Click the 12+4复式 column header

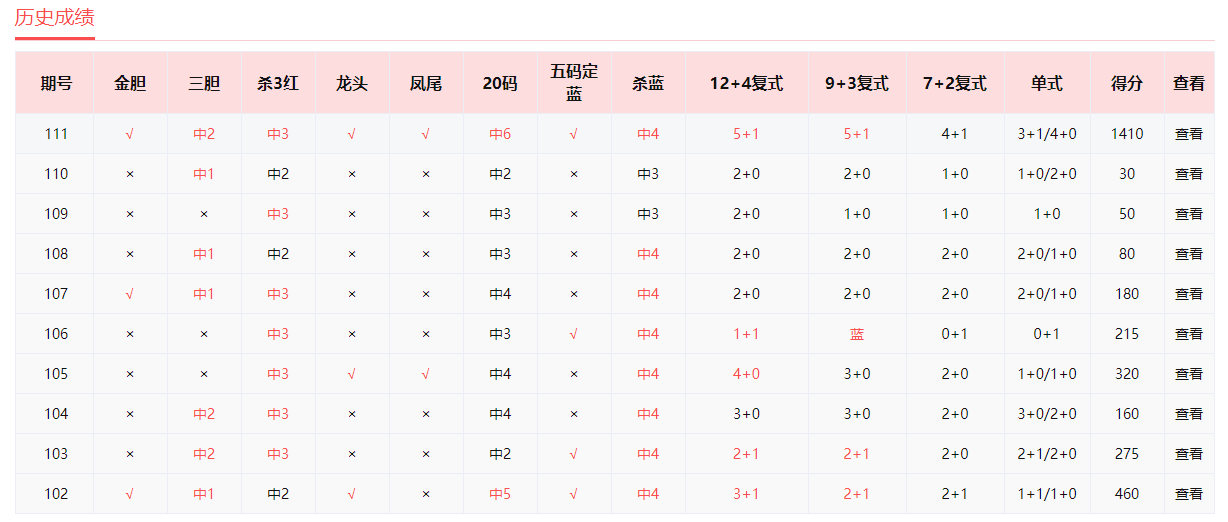[746, 83]
